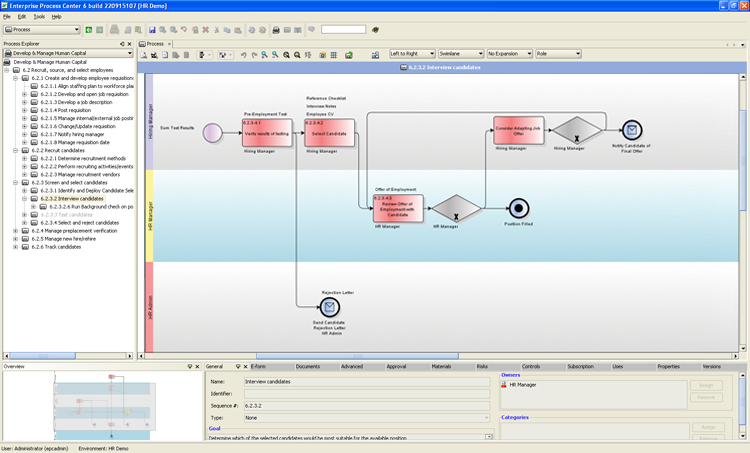Click the green back navigation arrow
This screenshot has width=750, height=453.
pyautogui.click(x=88, y=30)
